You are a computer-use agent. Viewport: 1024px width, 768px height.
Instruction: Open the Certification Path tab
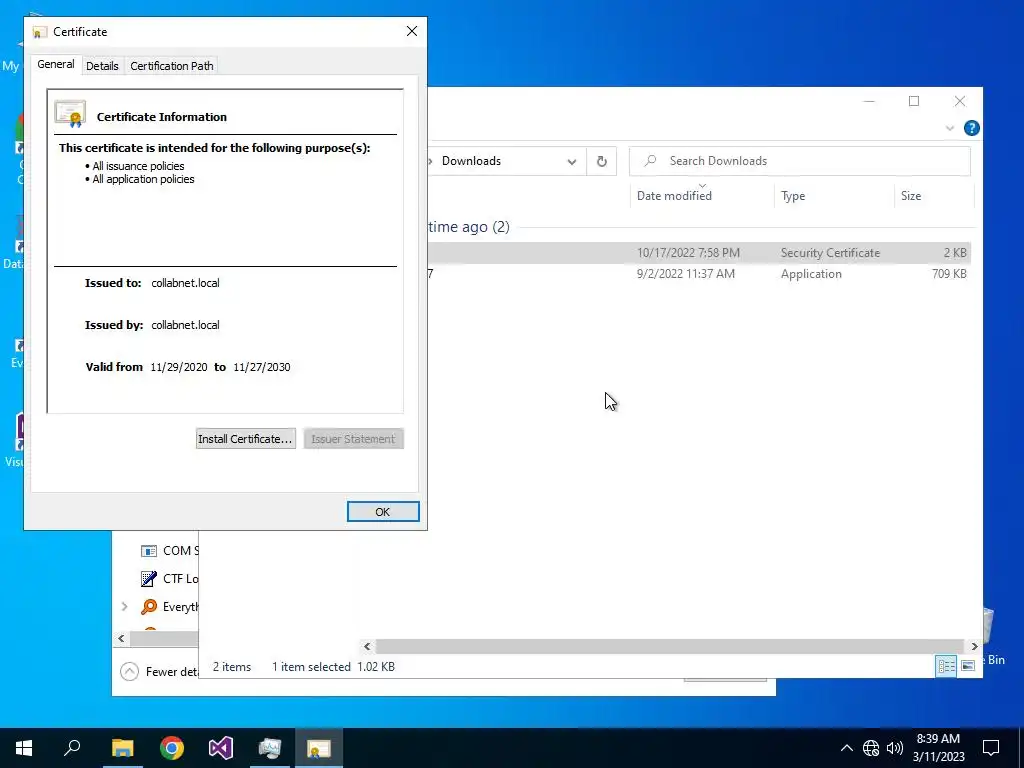point(172,66)
